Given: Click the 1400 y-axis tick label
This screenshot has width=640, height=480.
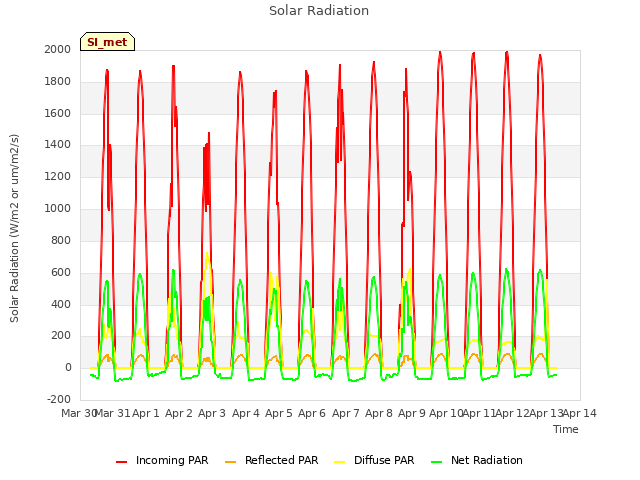Looking at the screenshot, I should tap(58, 144).
